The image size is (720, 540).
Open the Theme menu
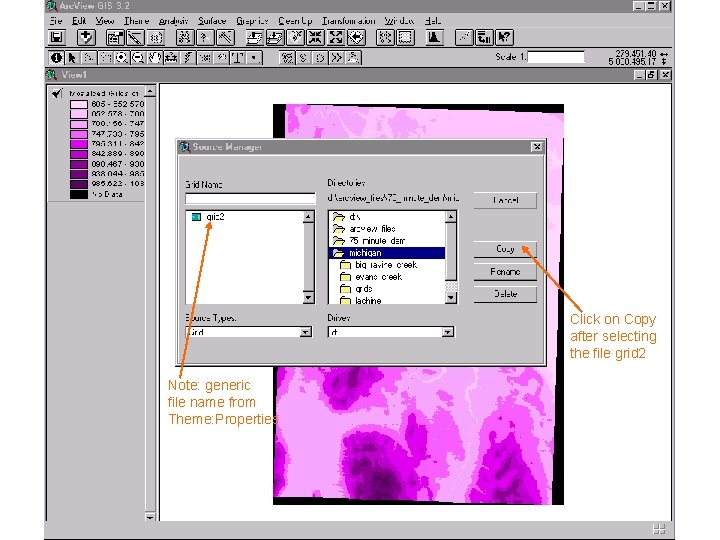(136, 21)
